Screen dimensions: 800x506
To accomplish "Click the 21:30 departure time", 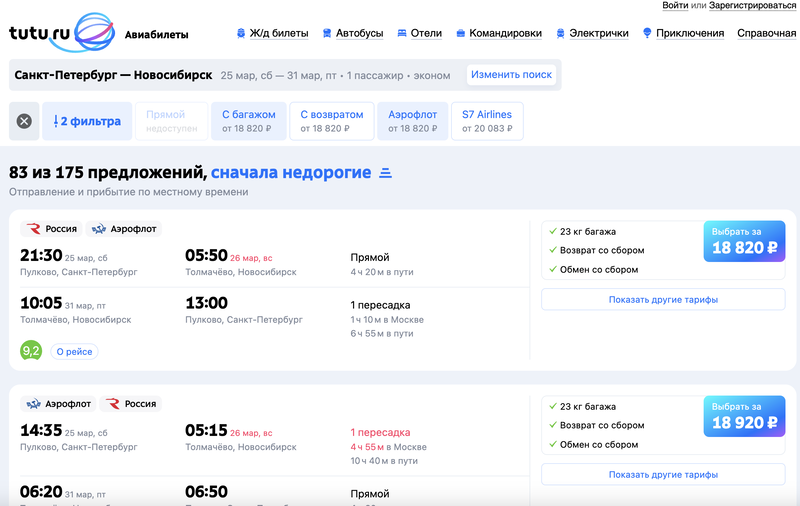I will [41, 256].
